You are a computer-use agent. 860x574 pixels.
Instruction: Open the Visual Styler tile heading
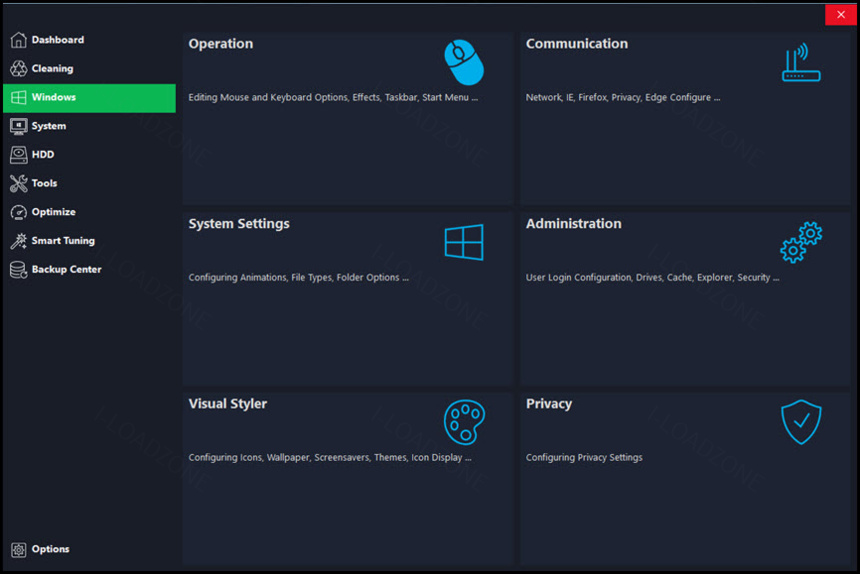pos(228,404)
